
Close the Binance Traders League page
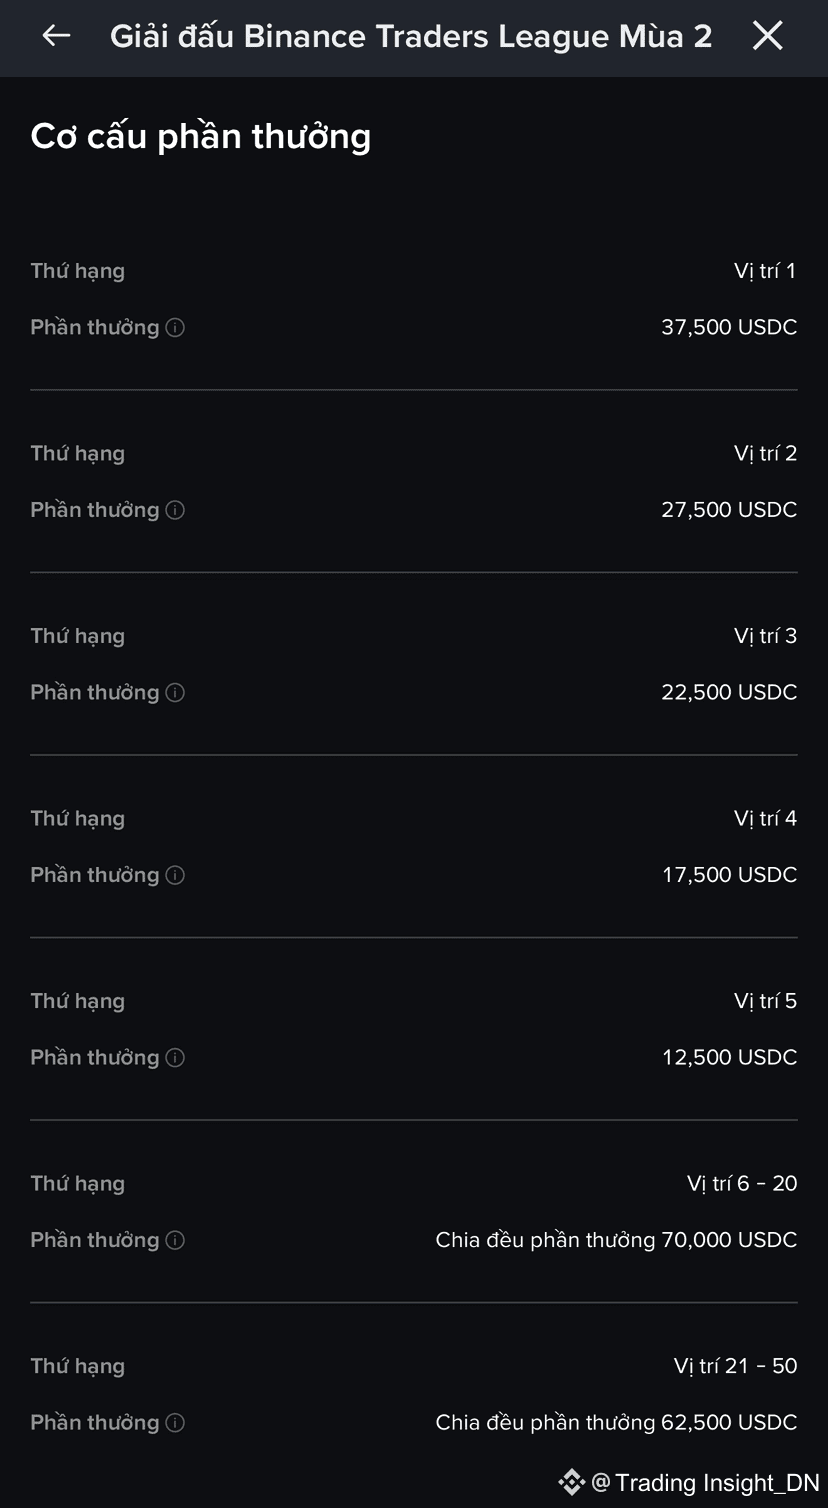click(x=767, y=36)
